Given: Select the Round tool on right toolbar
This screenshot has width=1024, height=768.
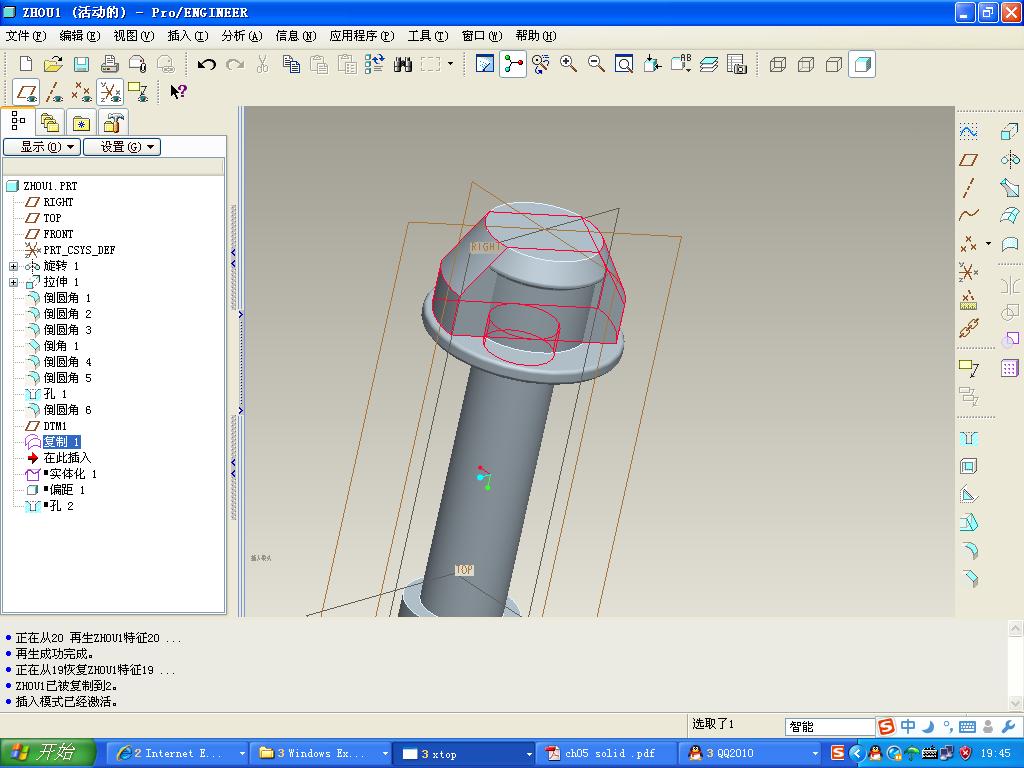Looking at the screenshot, I should (x=970, y=551).
